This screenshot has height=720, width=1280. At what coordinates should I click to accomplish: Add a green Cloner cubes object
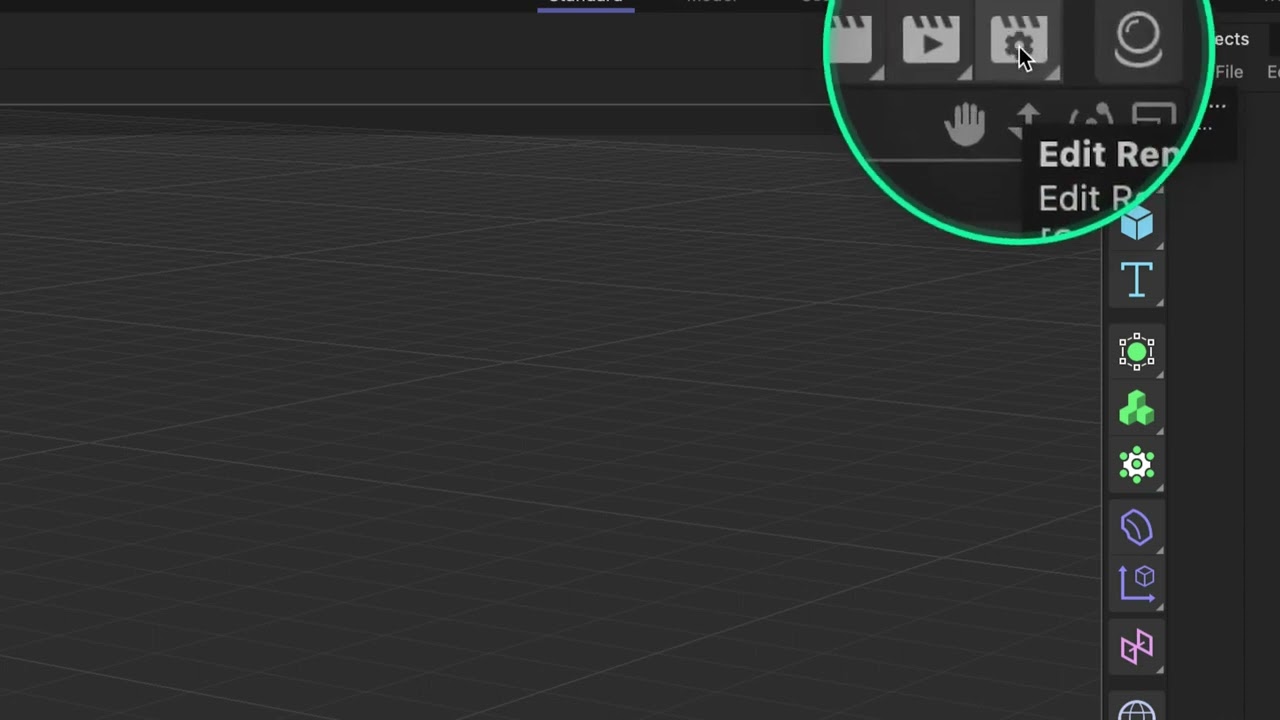pos(1137,408)
